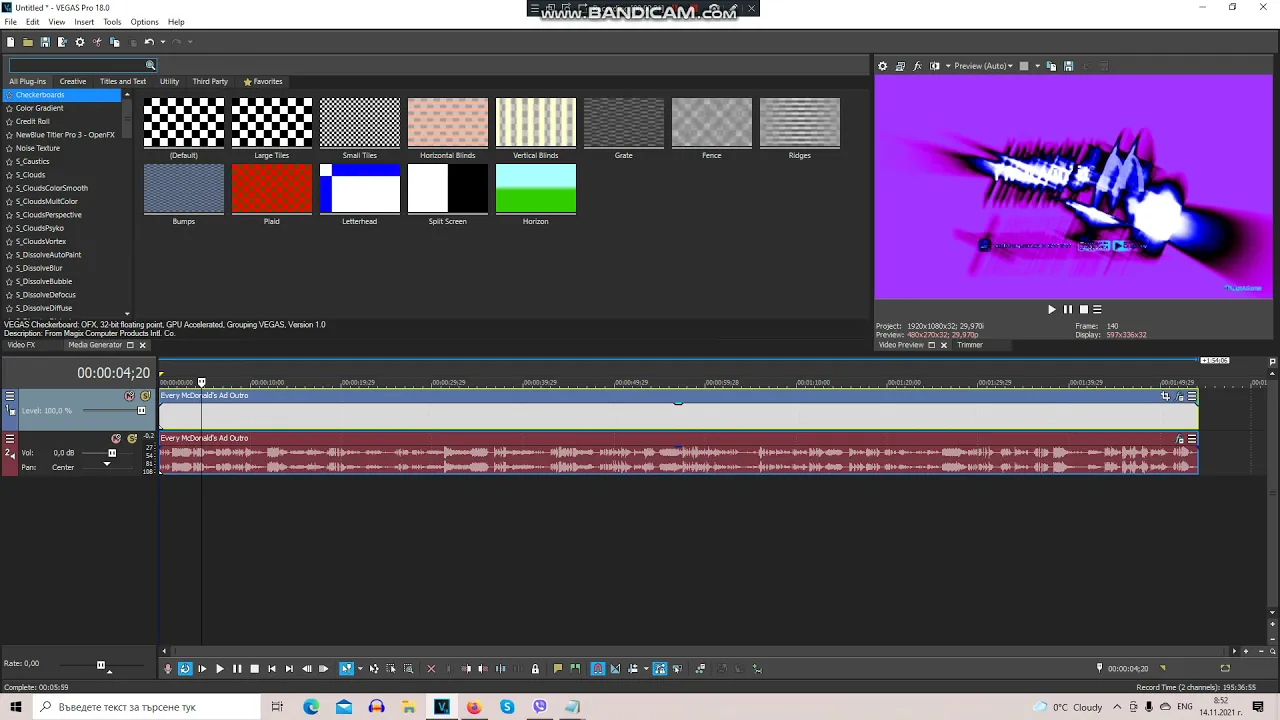Click the Preview on External Monitor icon

900,66
